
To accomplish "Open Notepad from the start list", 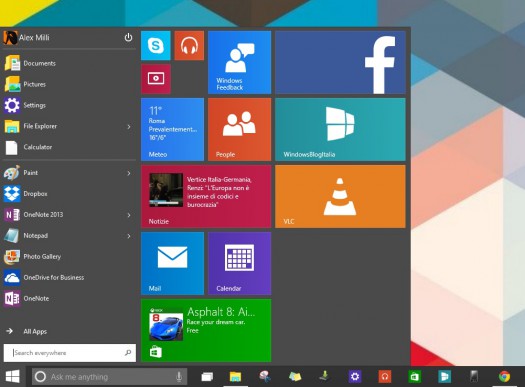I will [x=69, y=236].
